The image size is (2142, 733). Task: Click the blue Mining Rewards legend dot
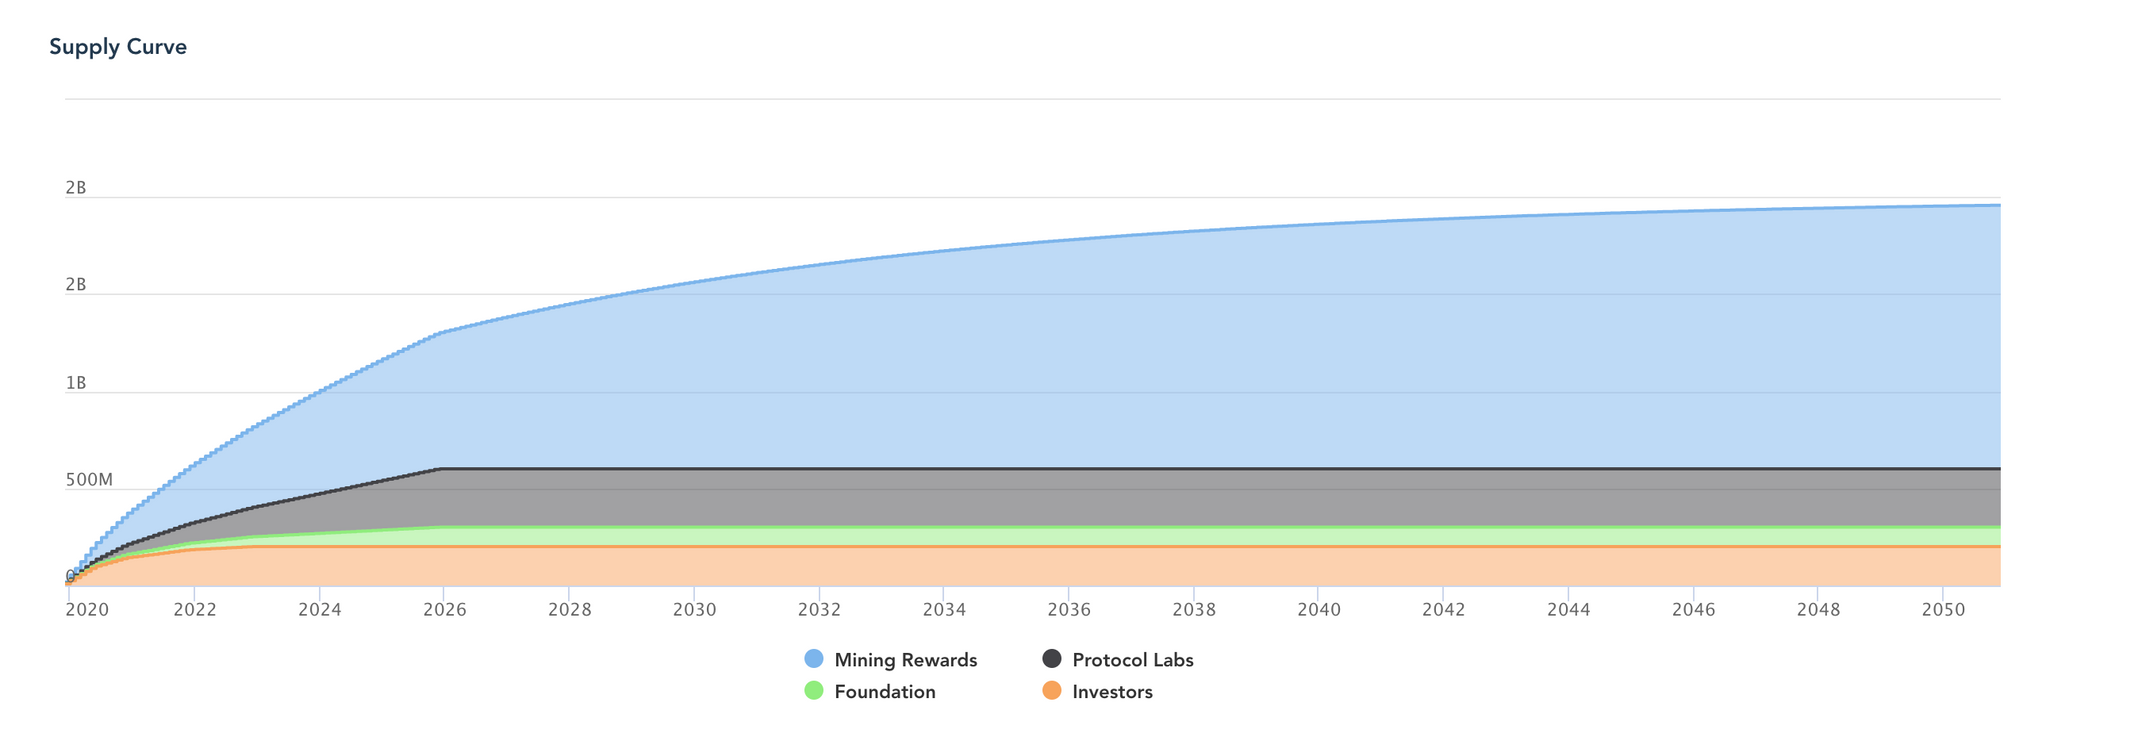[x=814, y=659]
